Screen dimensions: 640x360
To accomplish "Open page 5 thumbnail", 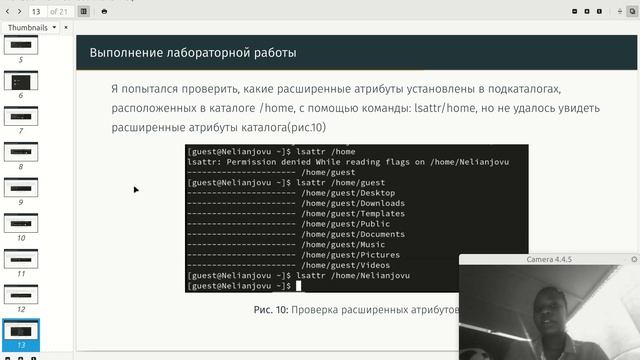I will tap(21, 45).
